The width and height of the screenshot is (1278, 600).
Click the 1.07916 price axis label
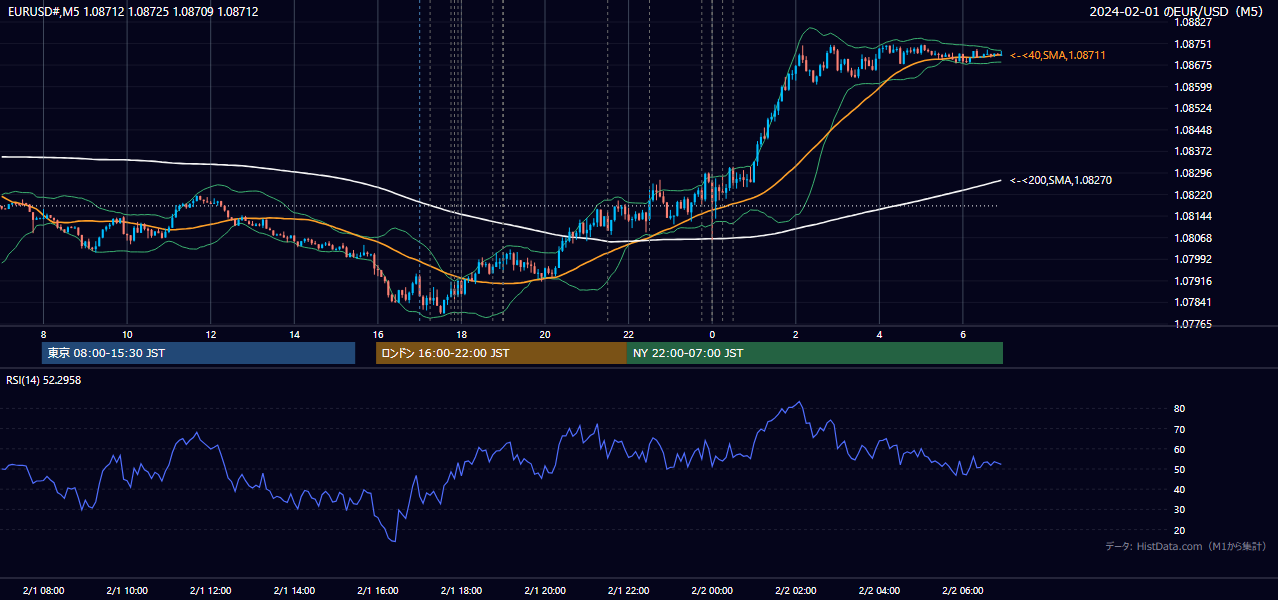click(1194, 281)
